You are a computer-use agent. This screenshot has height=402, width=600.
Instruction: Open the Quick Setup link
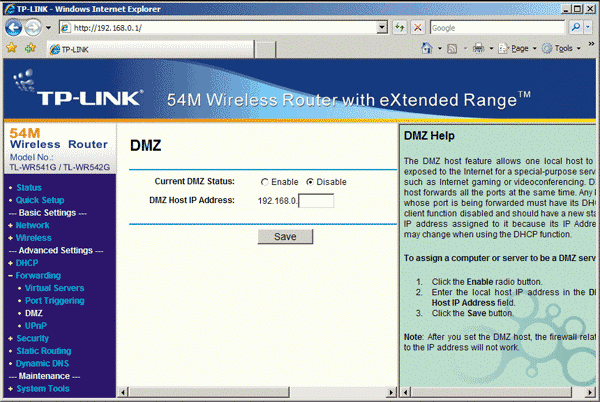tap(40, 200)
